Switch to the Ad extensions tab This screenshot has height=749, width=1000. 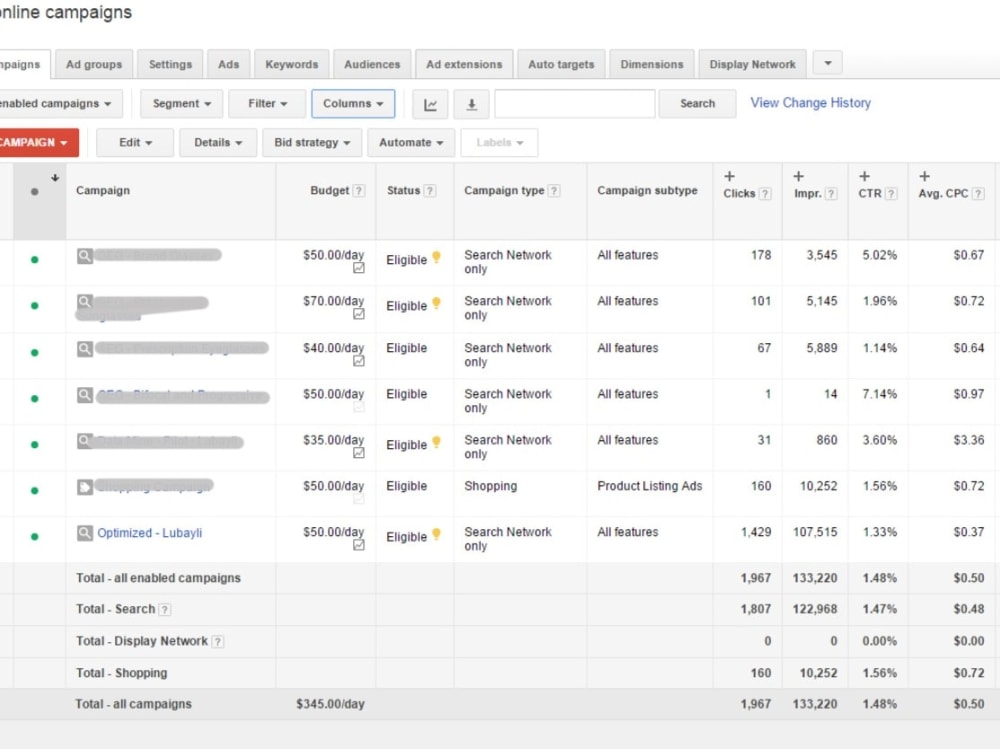pos(464,64)
